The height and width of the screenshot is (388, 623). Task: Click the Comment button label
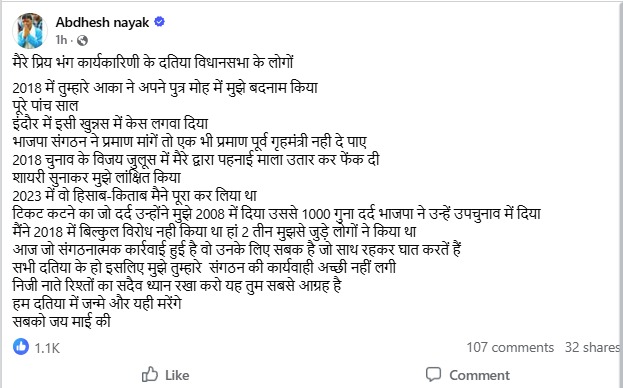pyautogui.click(x=479, y=375)
